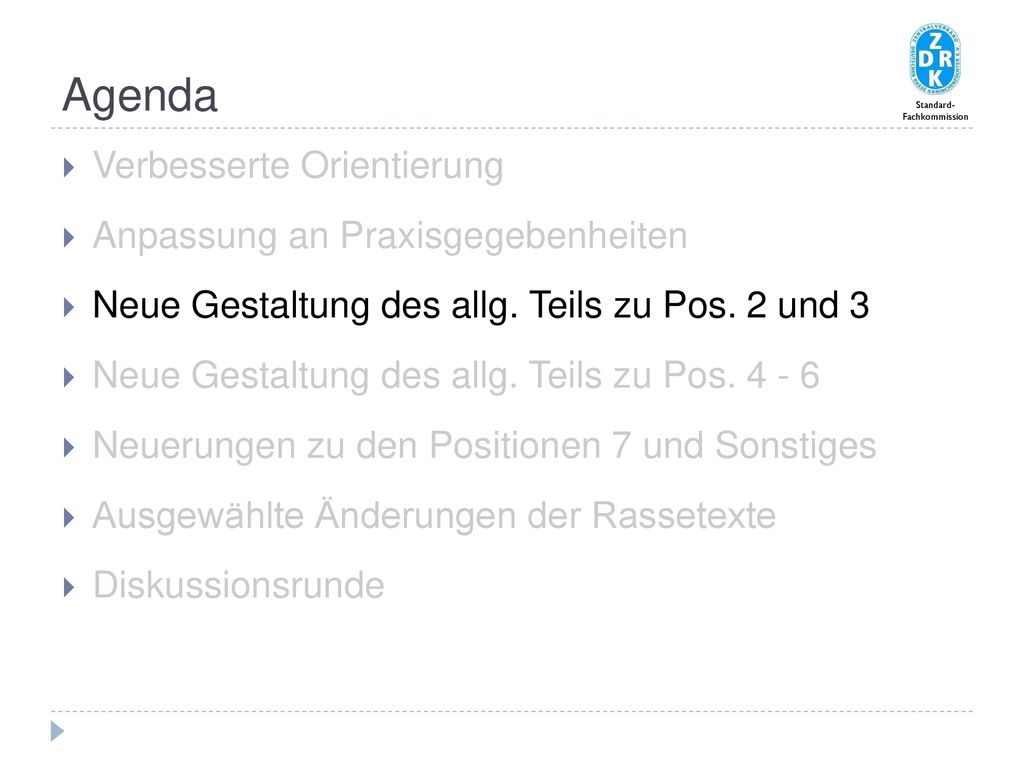
Task: Select Neue Gestaltung des allg. Teils Pos. 4 - 6
Action: click(x=456, y=376)
